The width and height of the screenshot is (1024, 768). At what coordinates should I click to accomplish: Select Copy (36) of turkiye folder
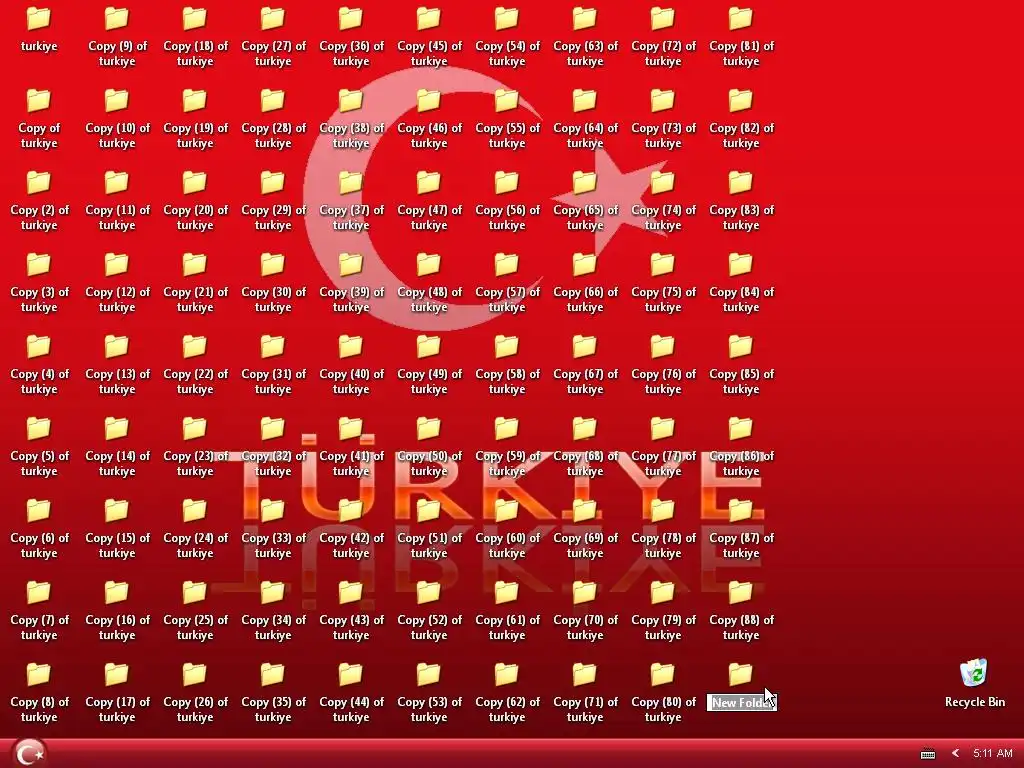pyautogui.click(x=351, y=18)
